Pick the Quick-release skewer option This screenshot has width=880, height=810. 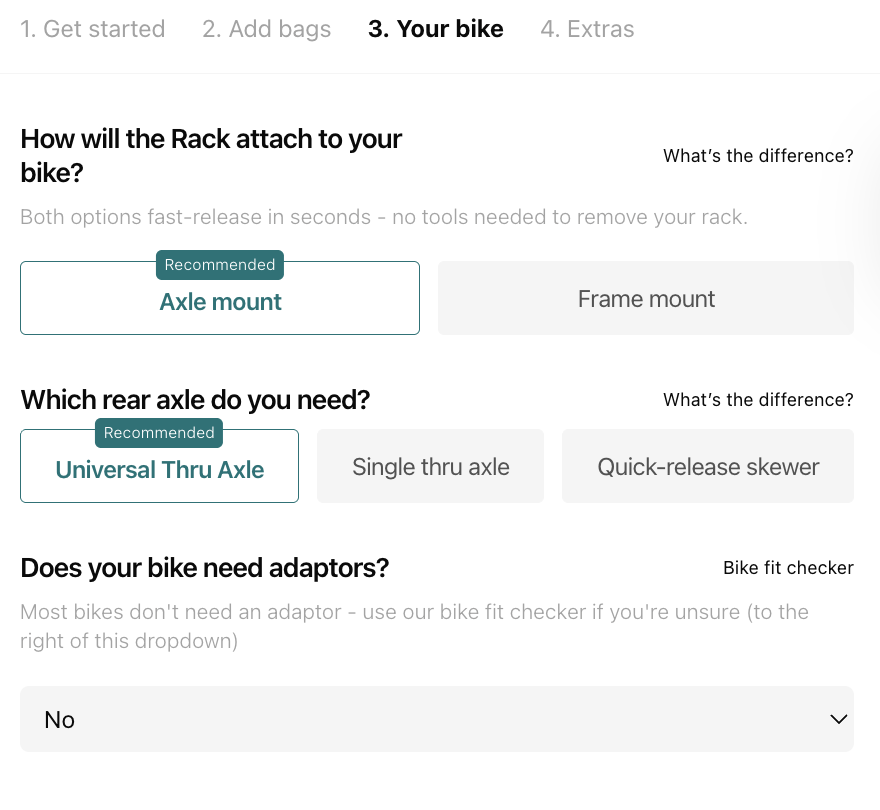(708, 466)
